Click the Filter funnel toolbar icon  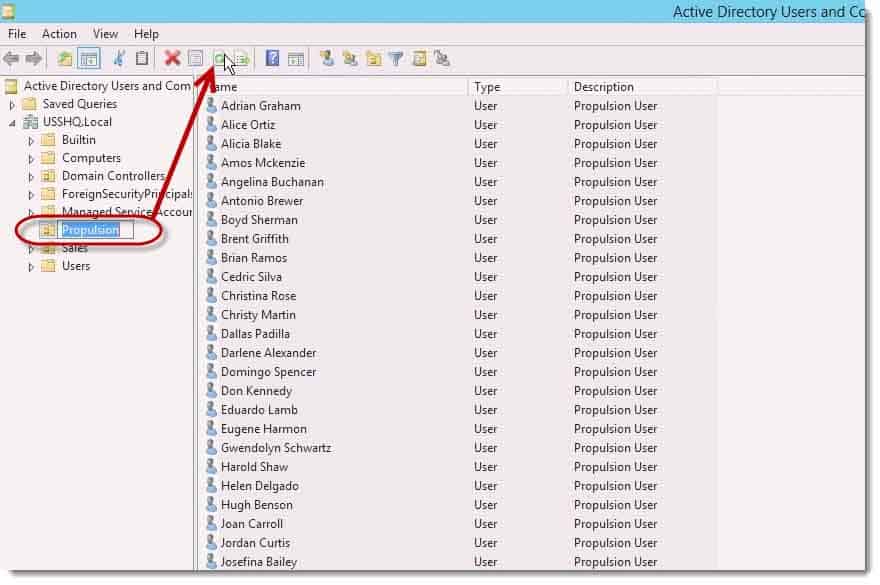tap(396, 58)
